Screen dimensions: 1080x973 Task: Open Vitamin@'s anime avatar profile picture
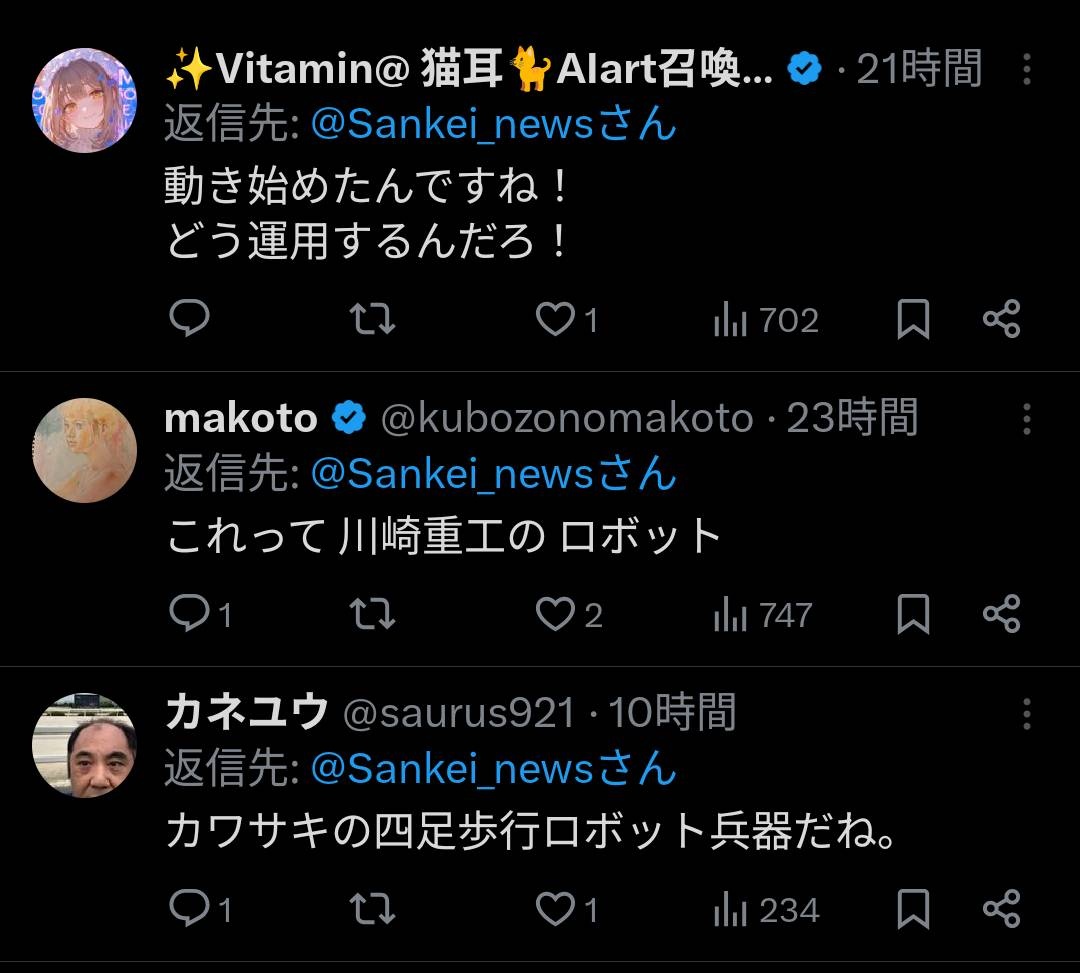click(85, 100)
